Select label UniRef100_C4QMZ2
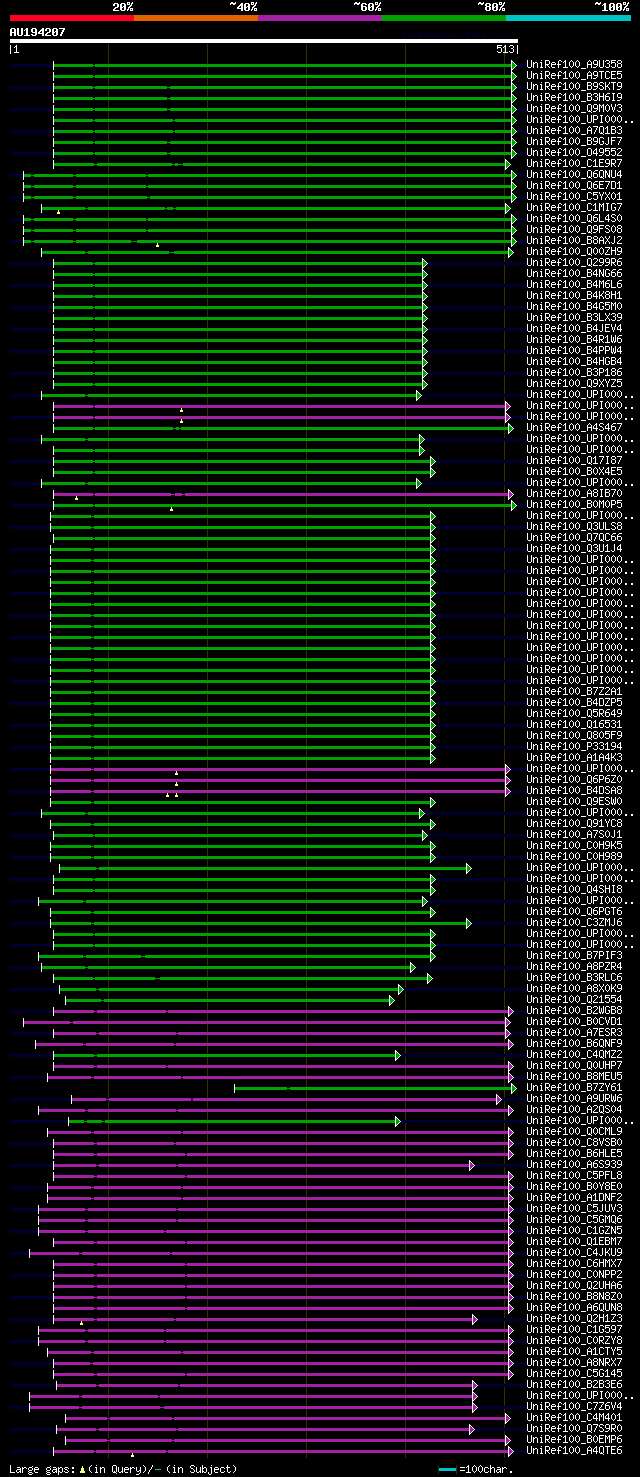 [574, 1054]
